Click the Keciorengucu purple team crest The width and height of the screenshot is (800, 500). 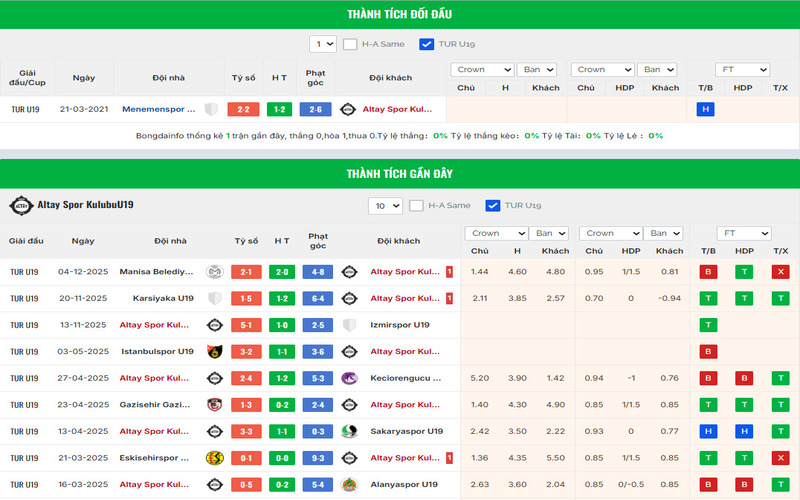click(349, 378)
